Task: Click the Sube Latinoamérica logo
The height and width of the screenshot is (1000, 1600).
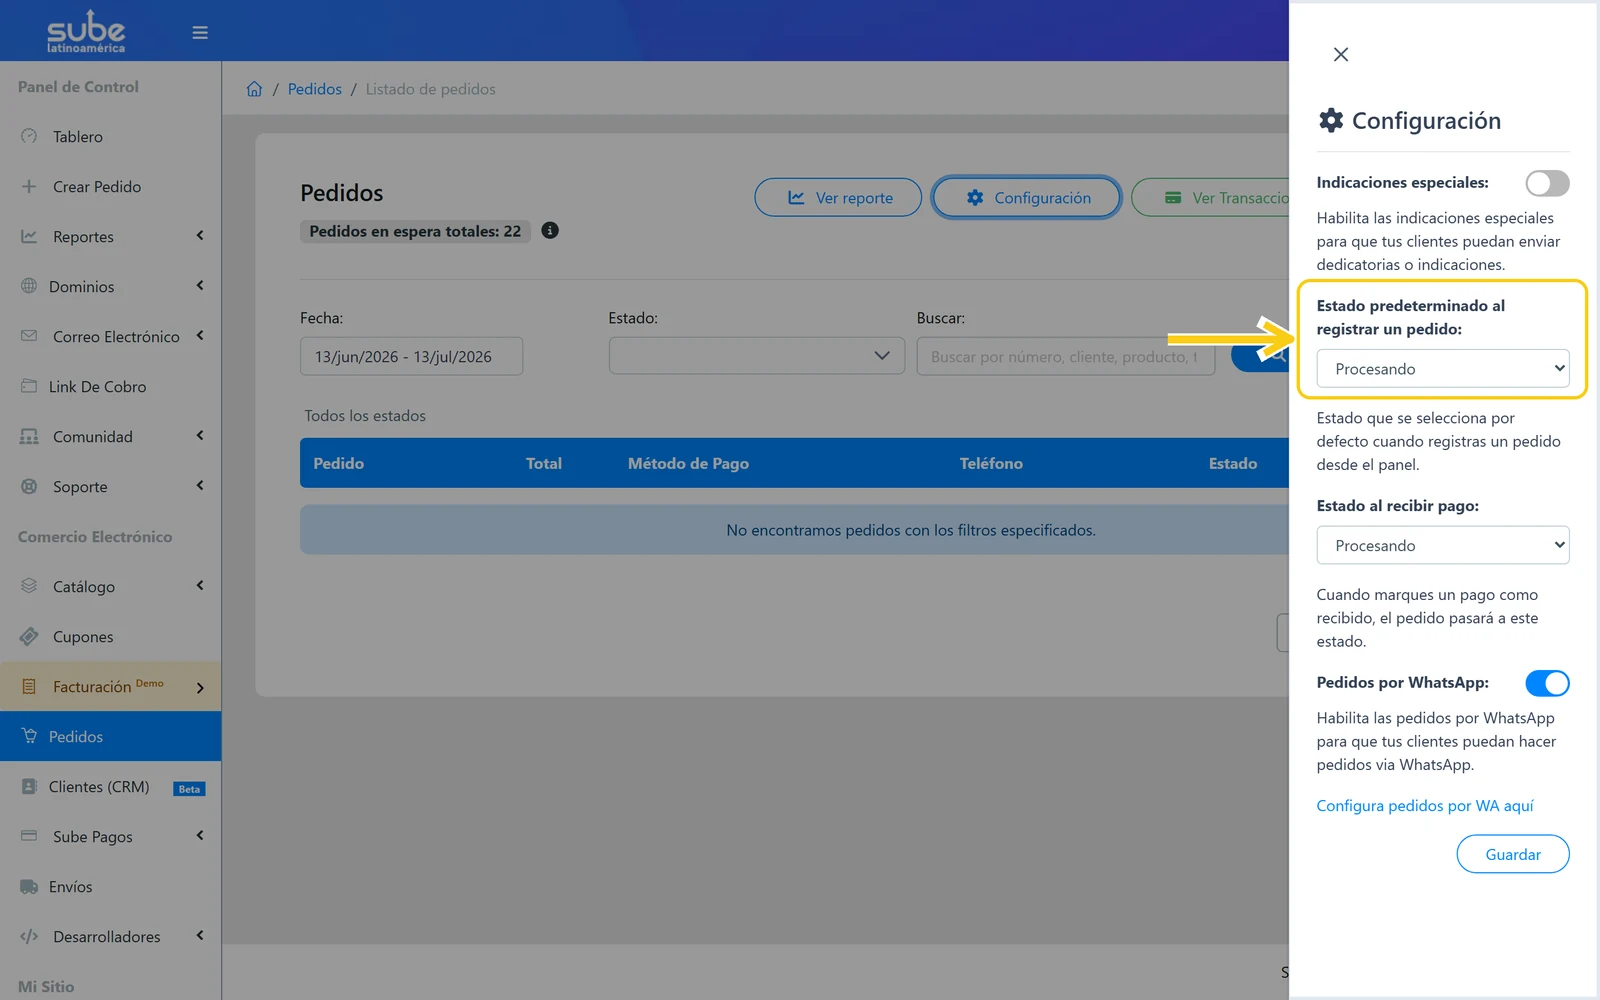Action: (x=86, y=32)
